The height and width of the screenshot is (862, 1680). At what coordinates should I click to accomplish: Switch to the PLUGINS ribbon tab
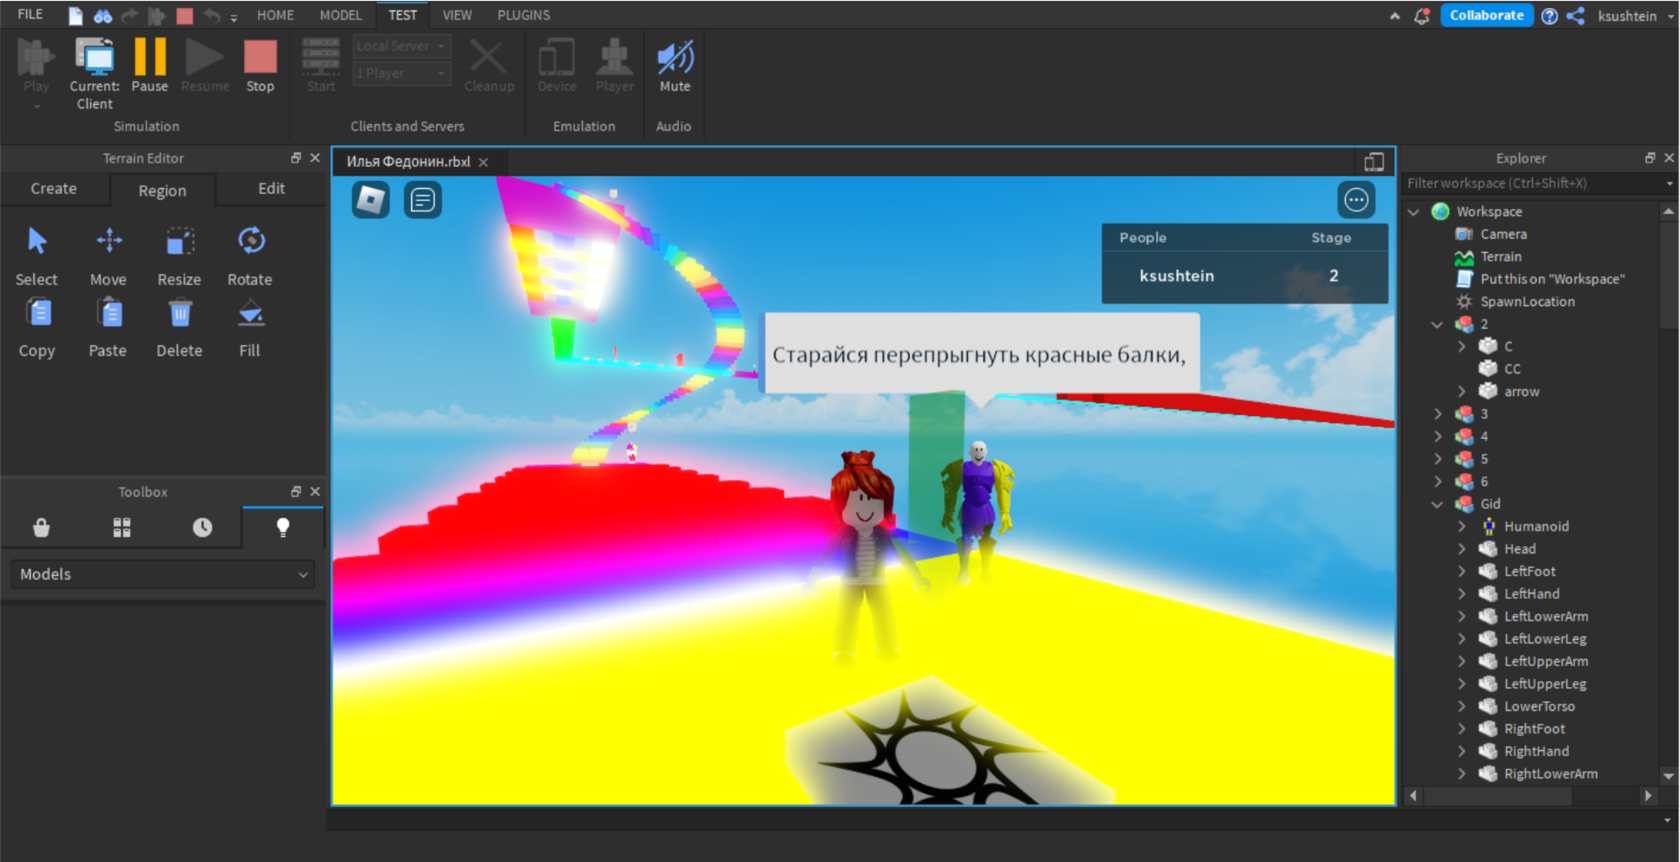(524, 15)
